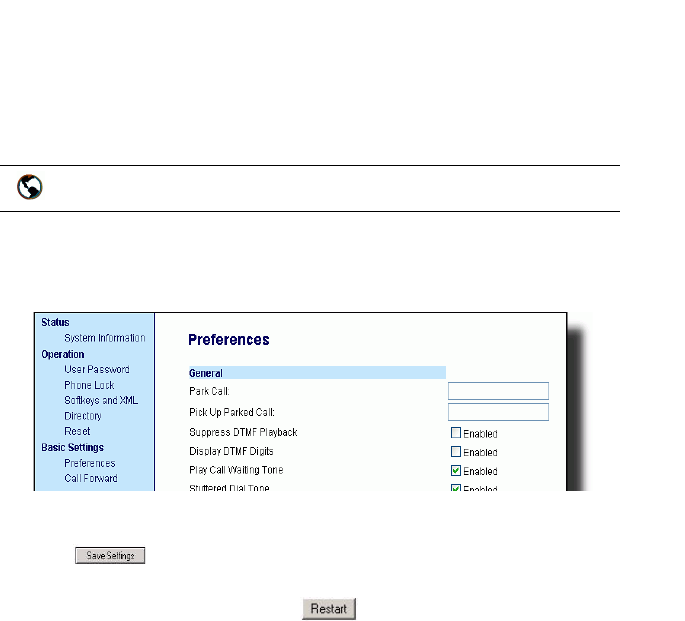The image size is (685, 621).
Task: Open the User Password page
Action: pos(97,369)
